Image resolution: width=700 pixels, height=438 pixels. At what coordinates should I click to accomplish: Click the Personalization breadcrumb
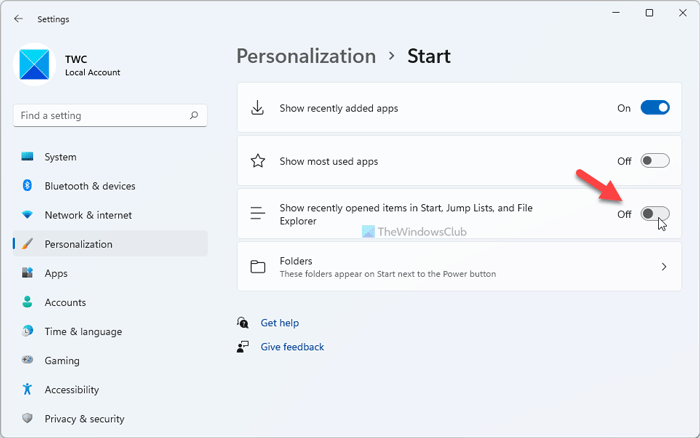(306, 56)
